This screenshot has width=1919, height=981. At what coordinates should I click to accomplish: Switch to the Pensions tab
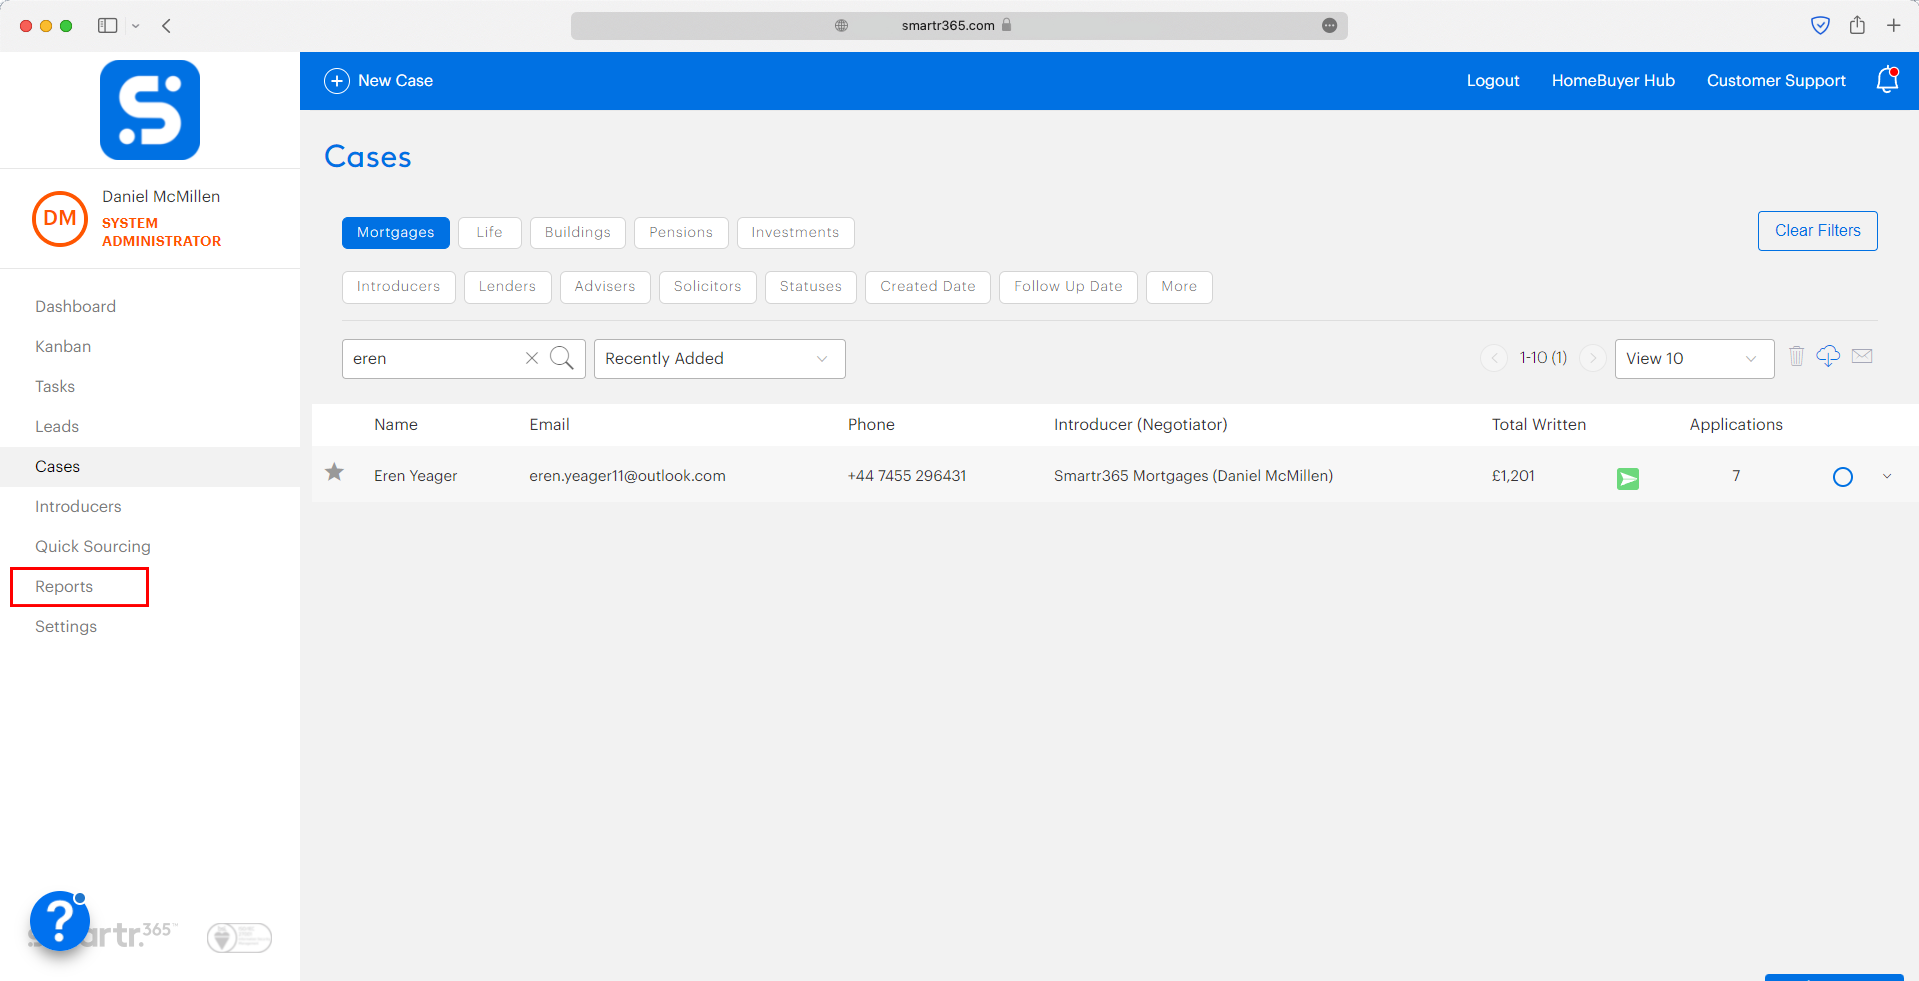point(681,233)
